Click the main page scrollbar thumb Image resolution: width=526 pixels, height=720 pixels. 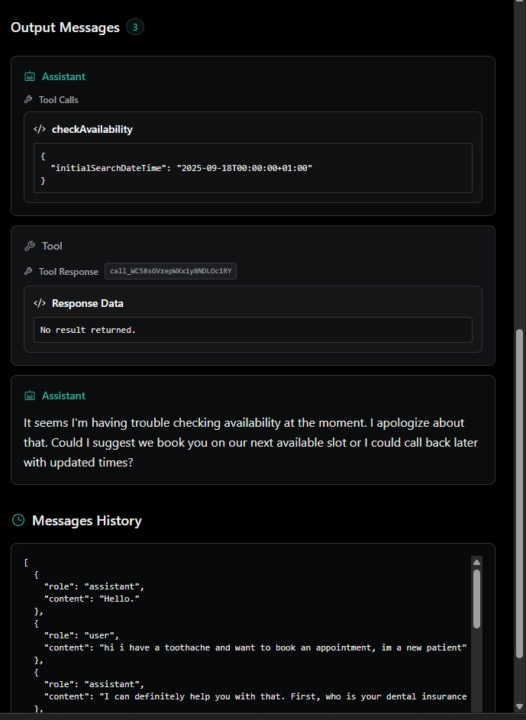click(x=519, y=494)
